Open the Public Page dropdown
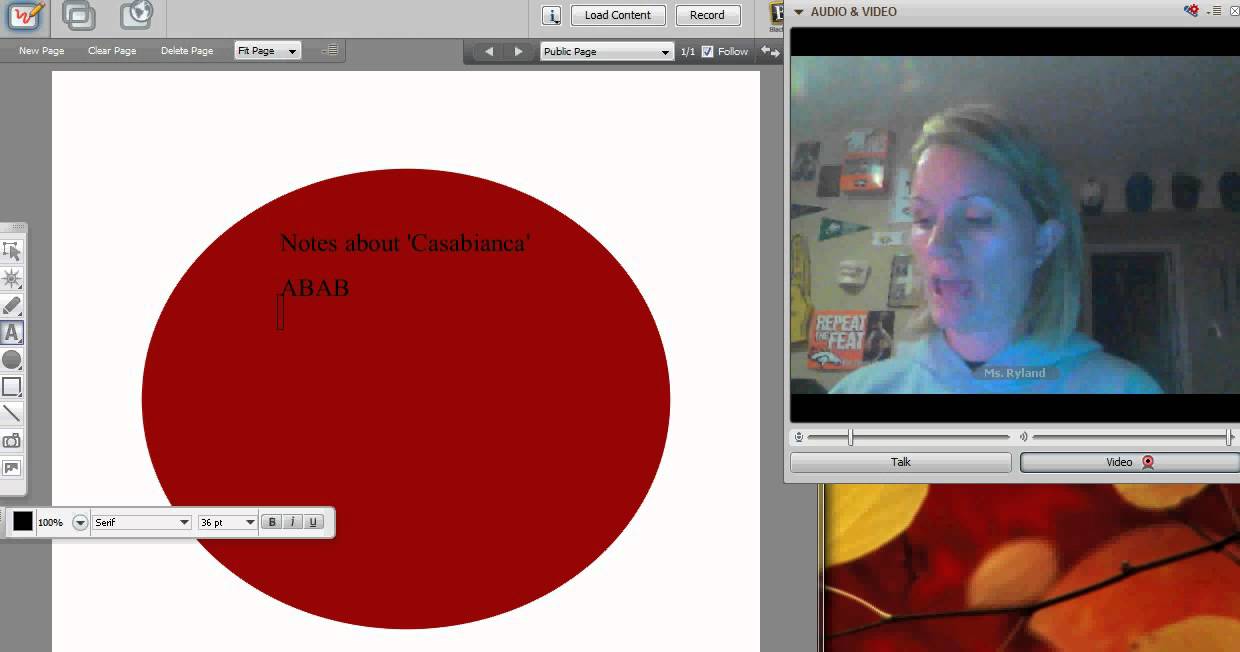The width and height of the screenshot is (1240, 652). (607, 52)
